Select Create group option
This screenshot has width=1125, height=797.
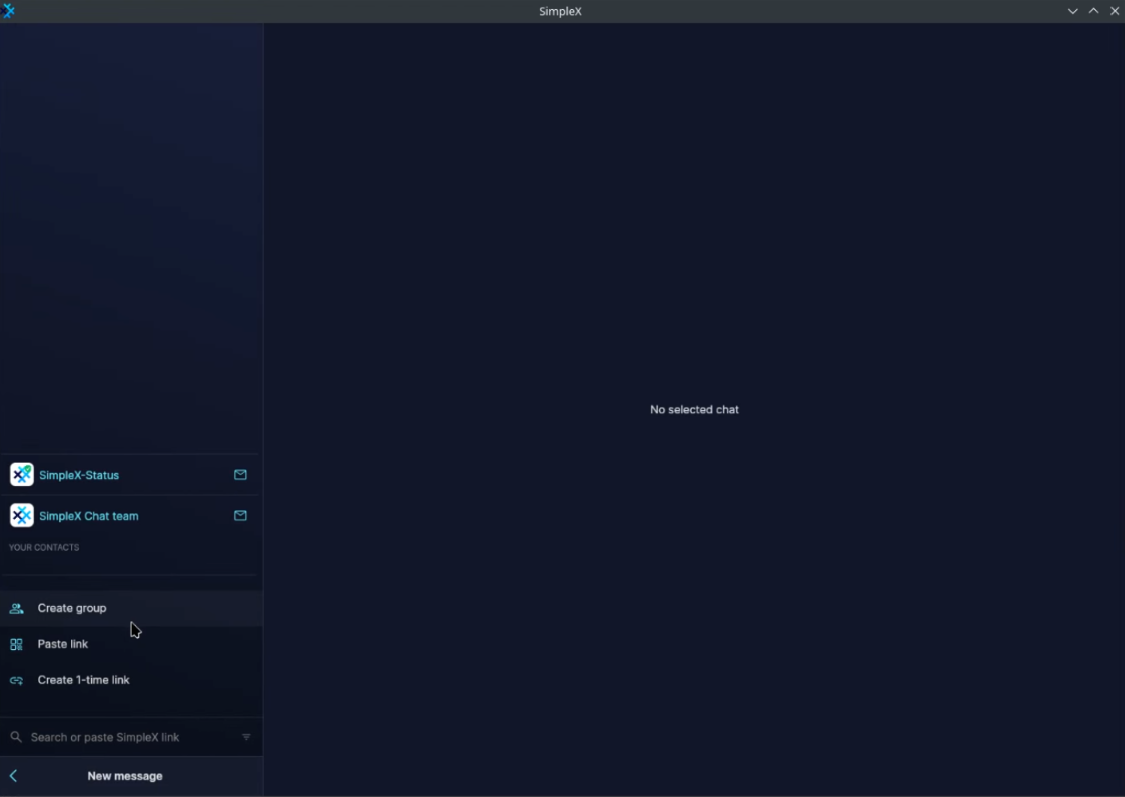131,608
